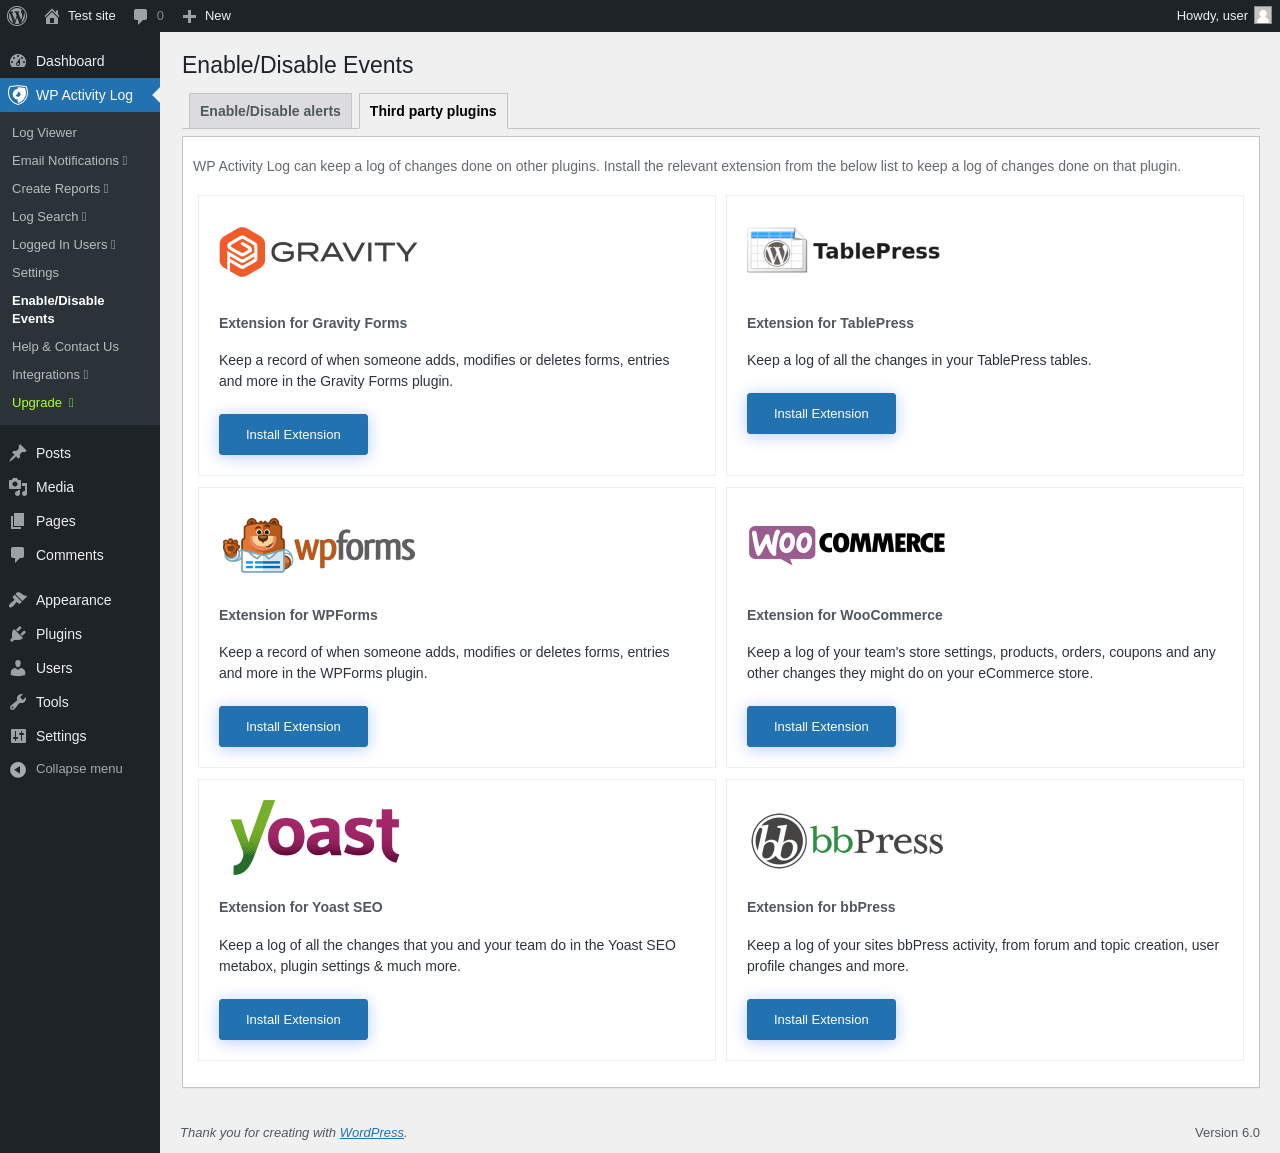
Task: Open the Plugins plug icon
Action: pos(18,634)
